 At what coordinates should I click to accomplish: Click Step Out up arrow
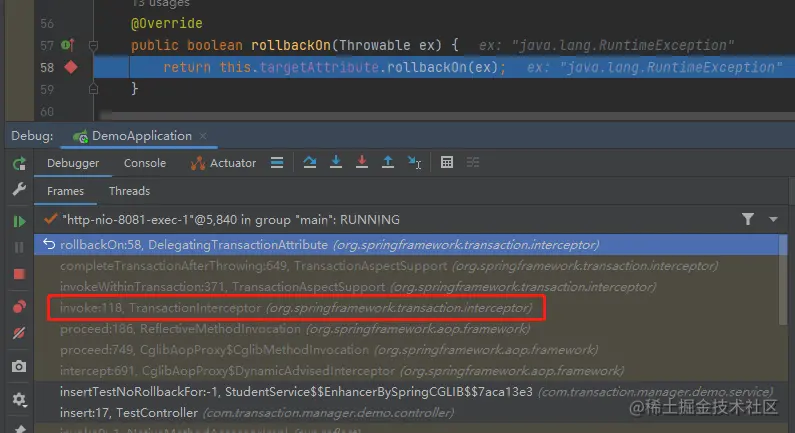(388, 162)
